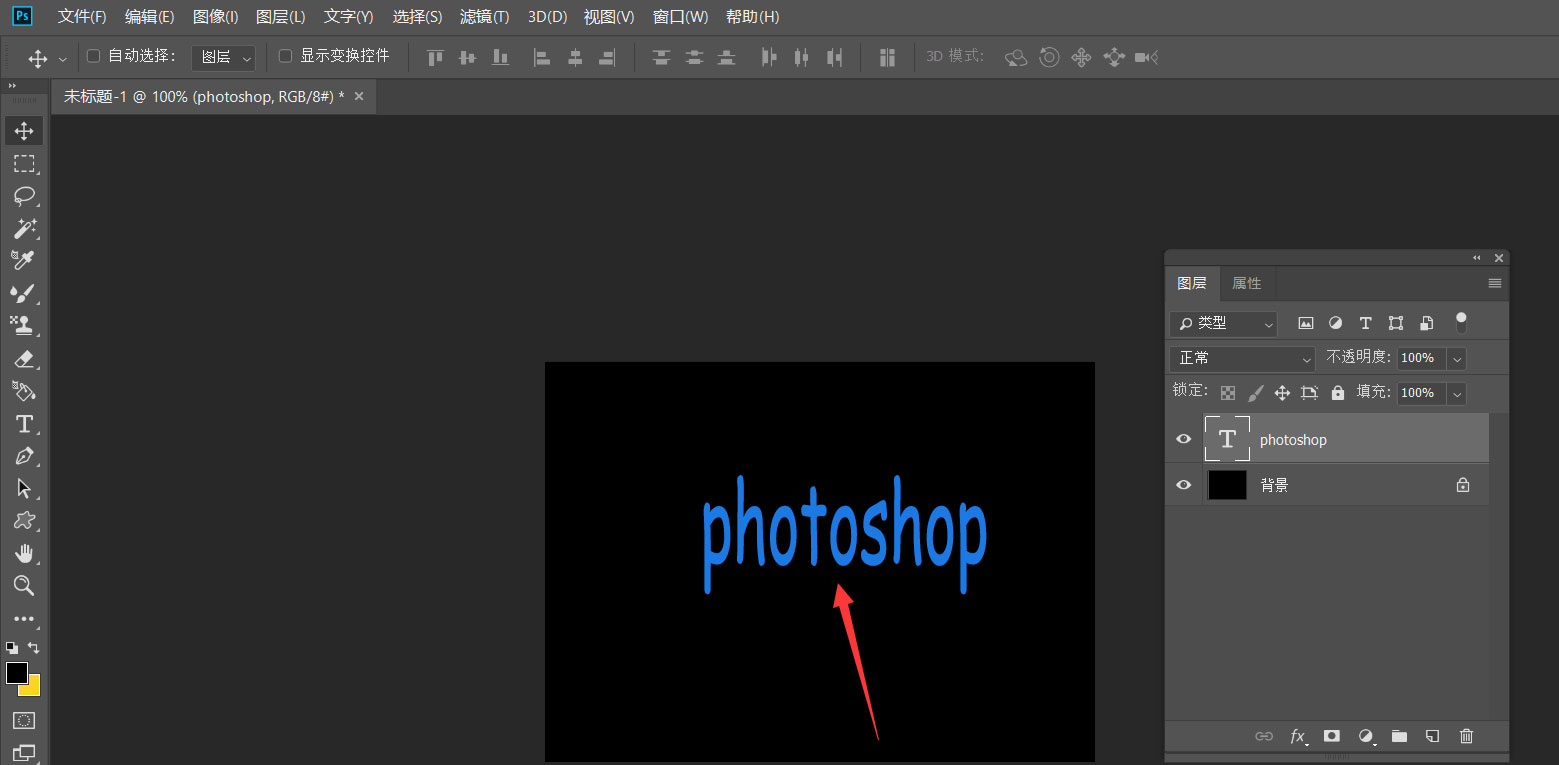Select the Lasso tool
1559x765 pixels.
(24, 195)
